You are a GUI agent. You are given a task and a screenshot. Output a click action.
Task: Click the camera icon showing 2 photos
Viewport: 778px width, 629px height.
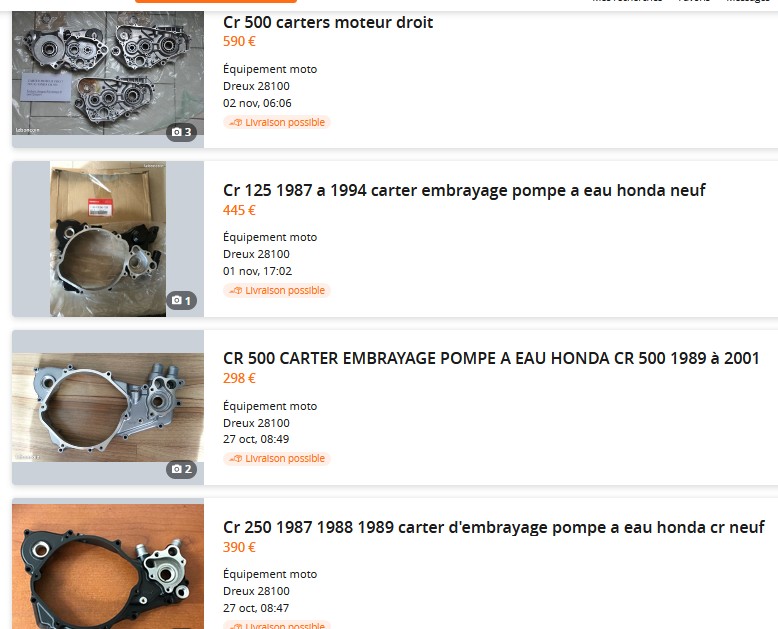coord(181,469)
